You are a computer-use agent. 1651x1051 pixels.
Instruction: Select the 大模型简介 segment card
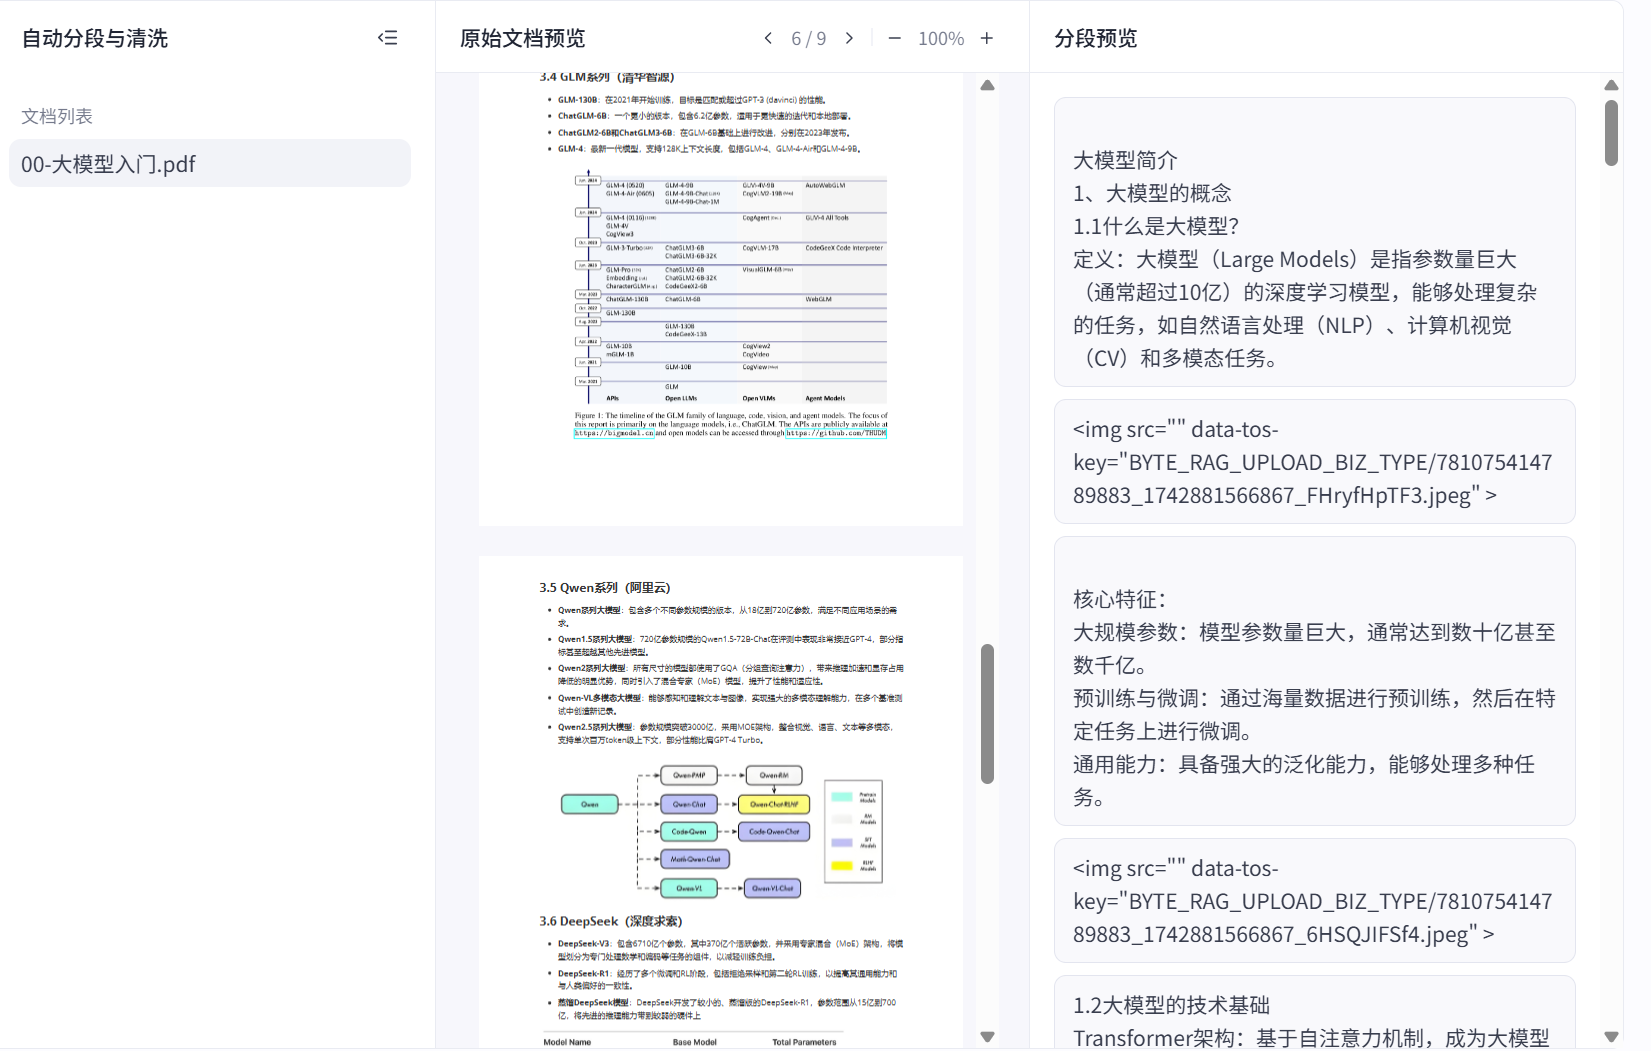point(1314,242)
